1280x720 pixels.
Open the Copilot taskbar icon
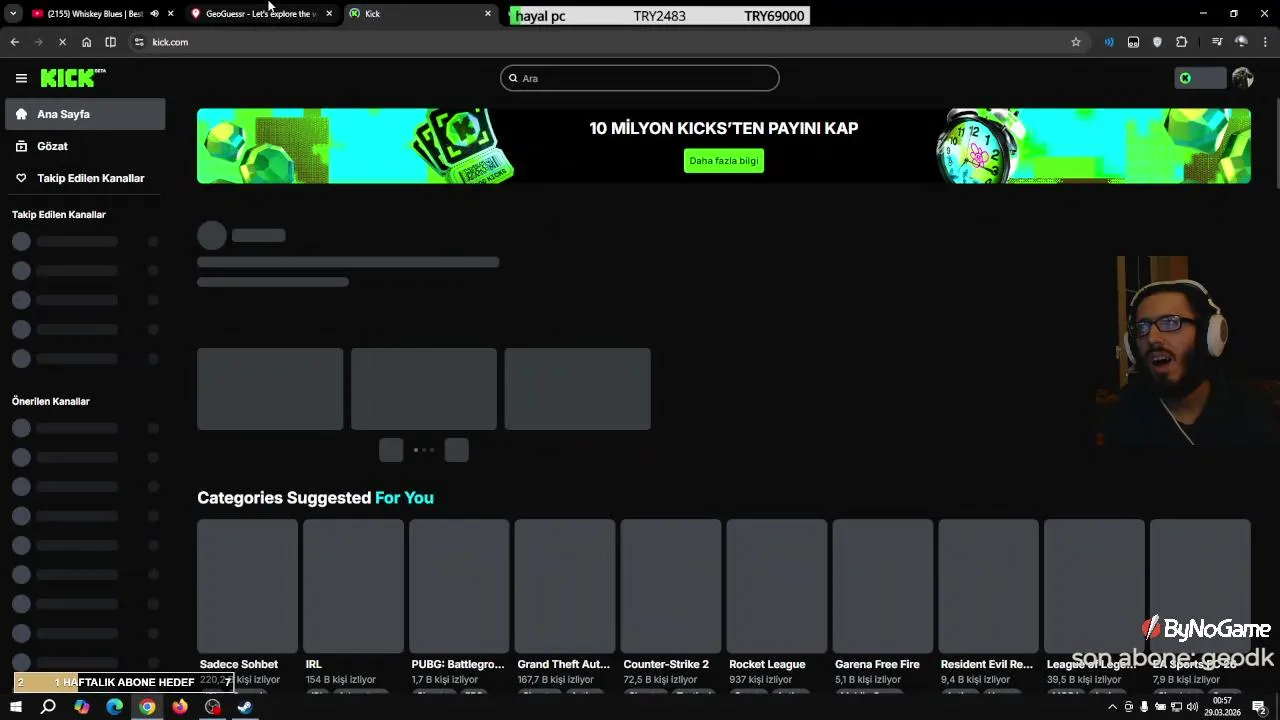pos(82,707)
